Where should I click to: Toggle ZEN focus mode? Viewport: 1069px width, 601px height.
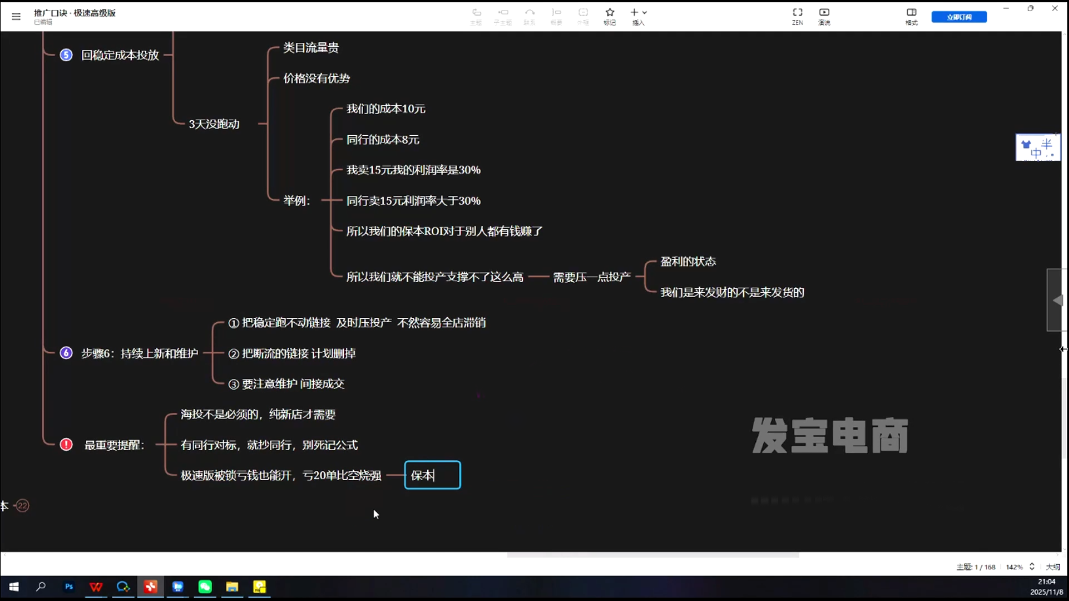[795, 12]
